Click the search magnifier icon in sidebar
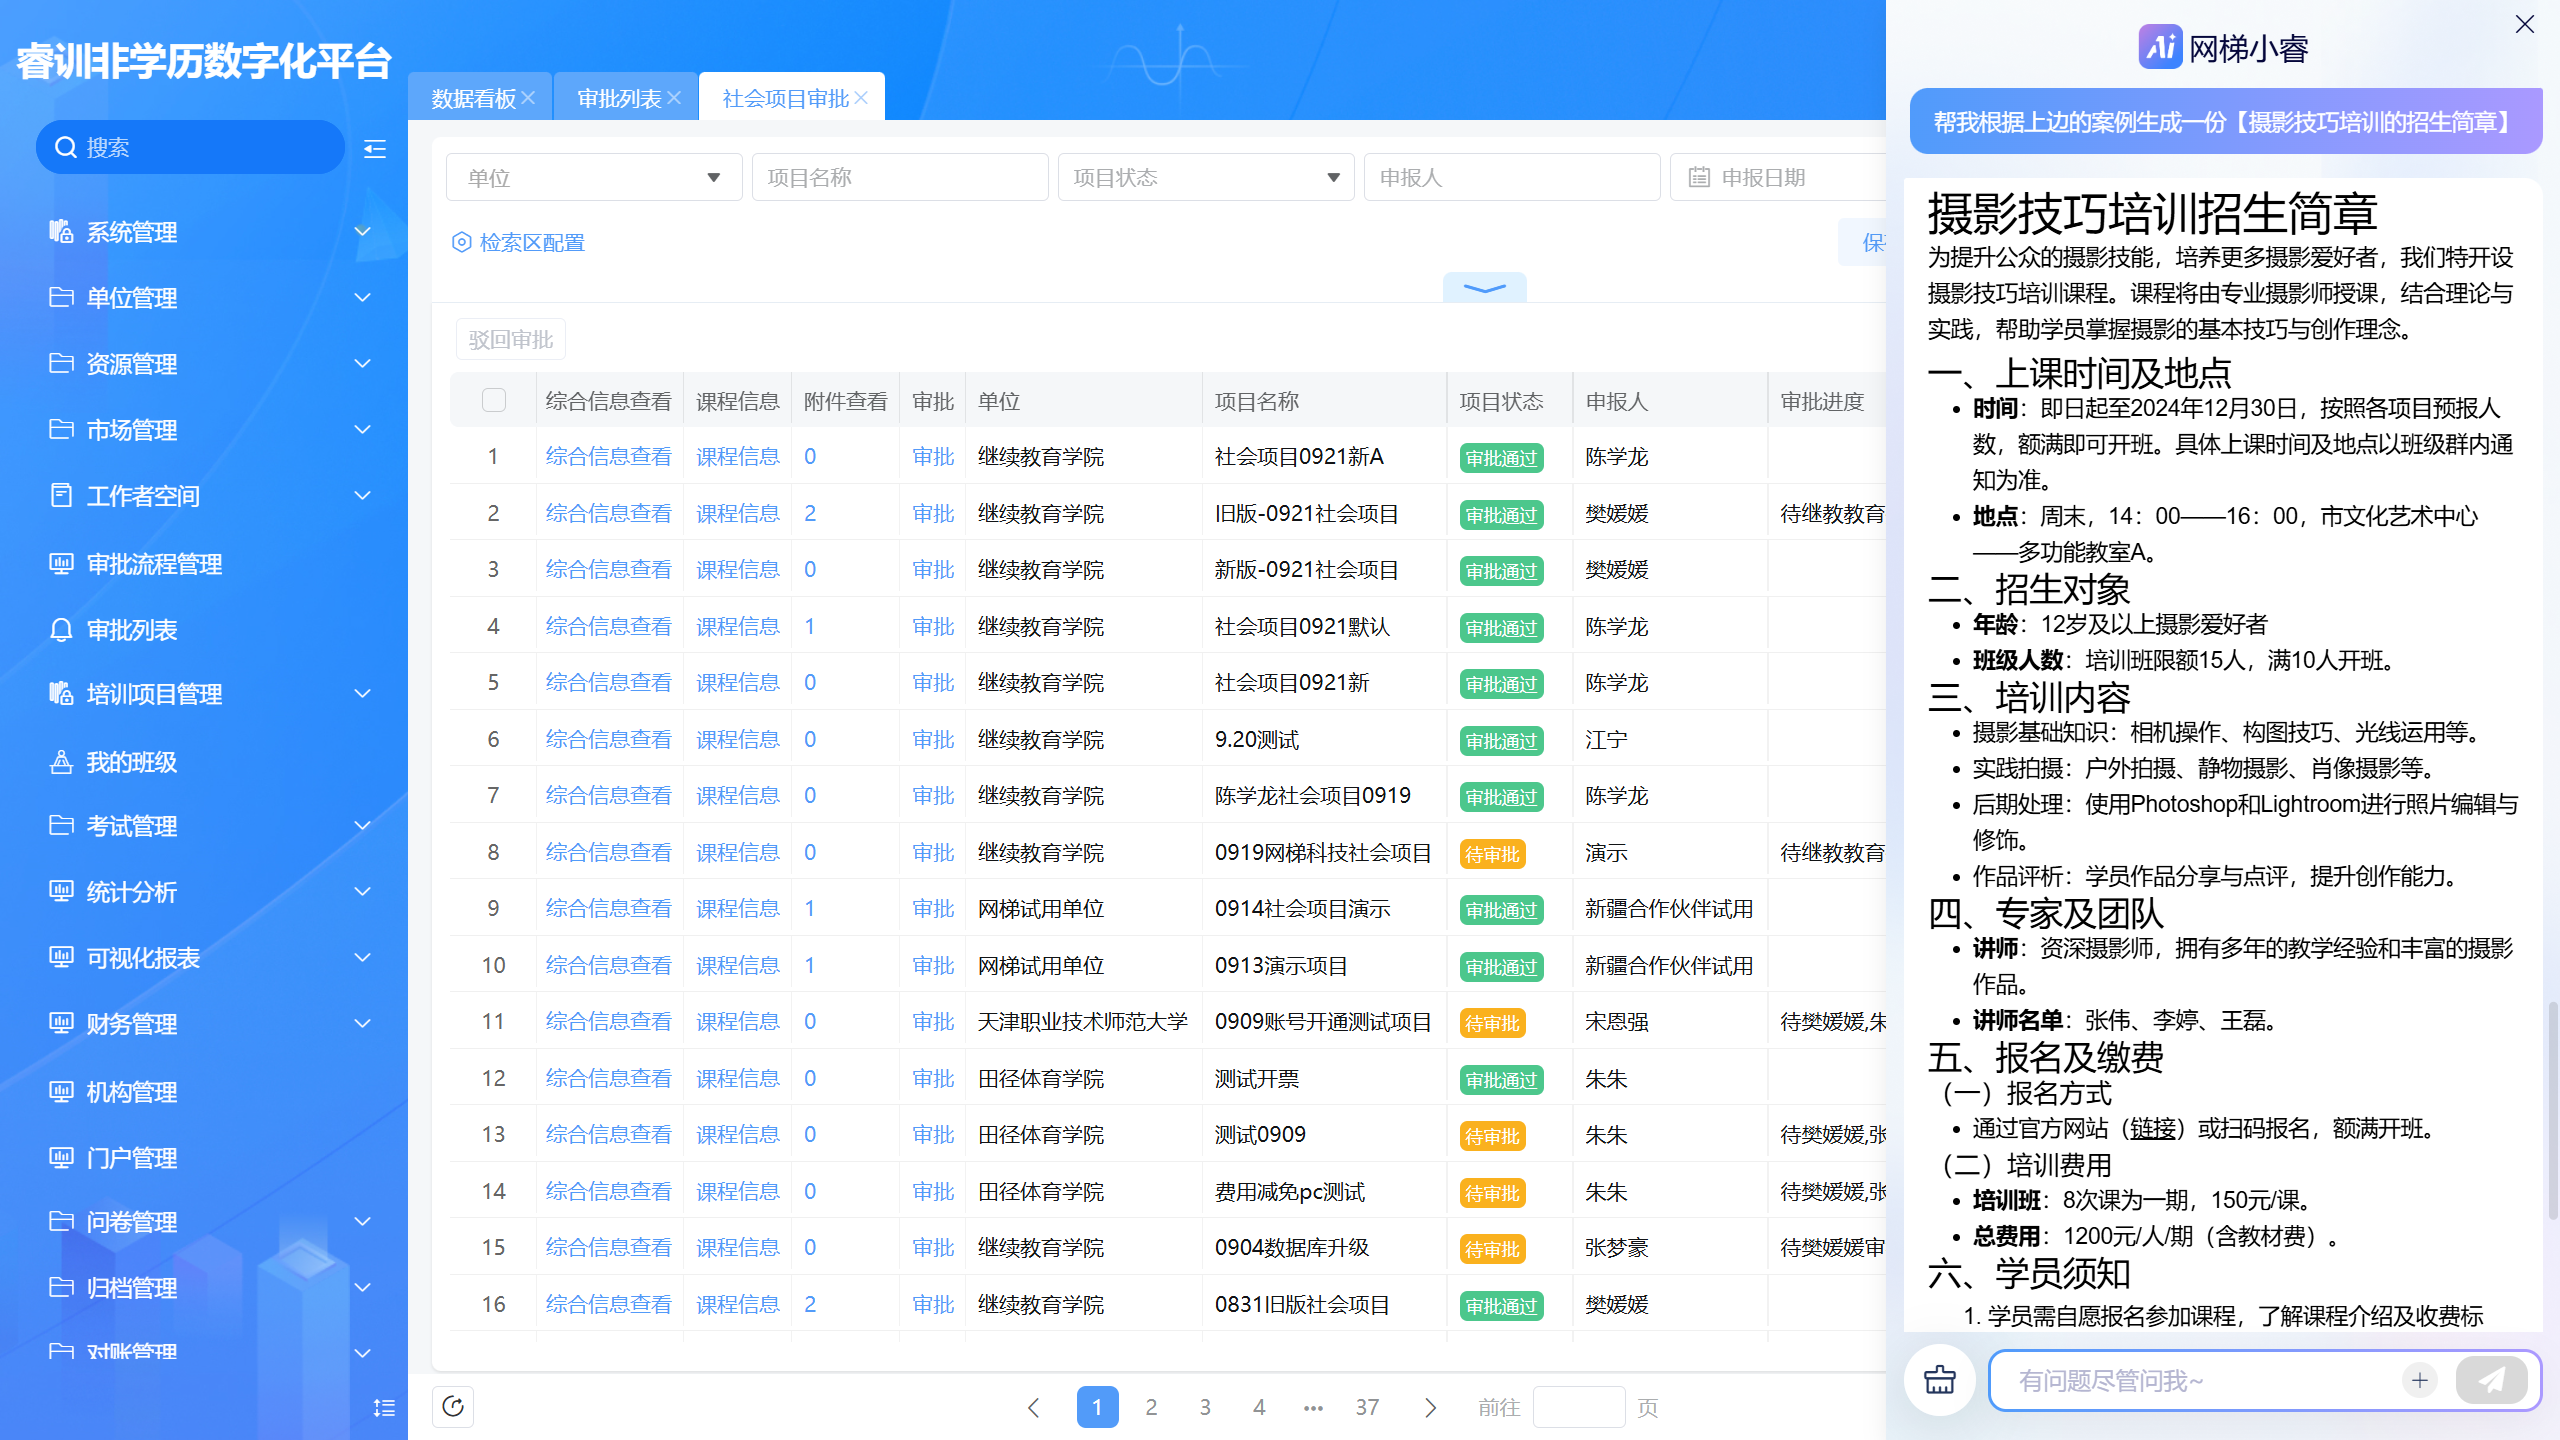 coord(66,148)
